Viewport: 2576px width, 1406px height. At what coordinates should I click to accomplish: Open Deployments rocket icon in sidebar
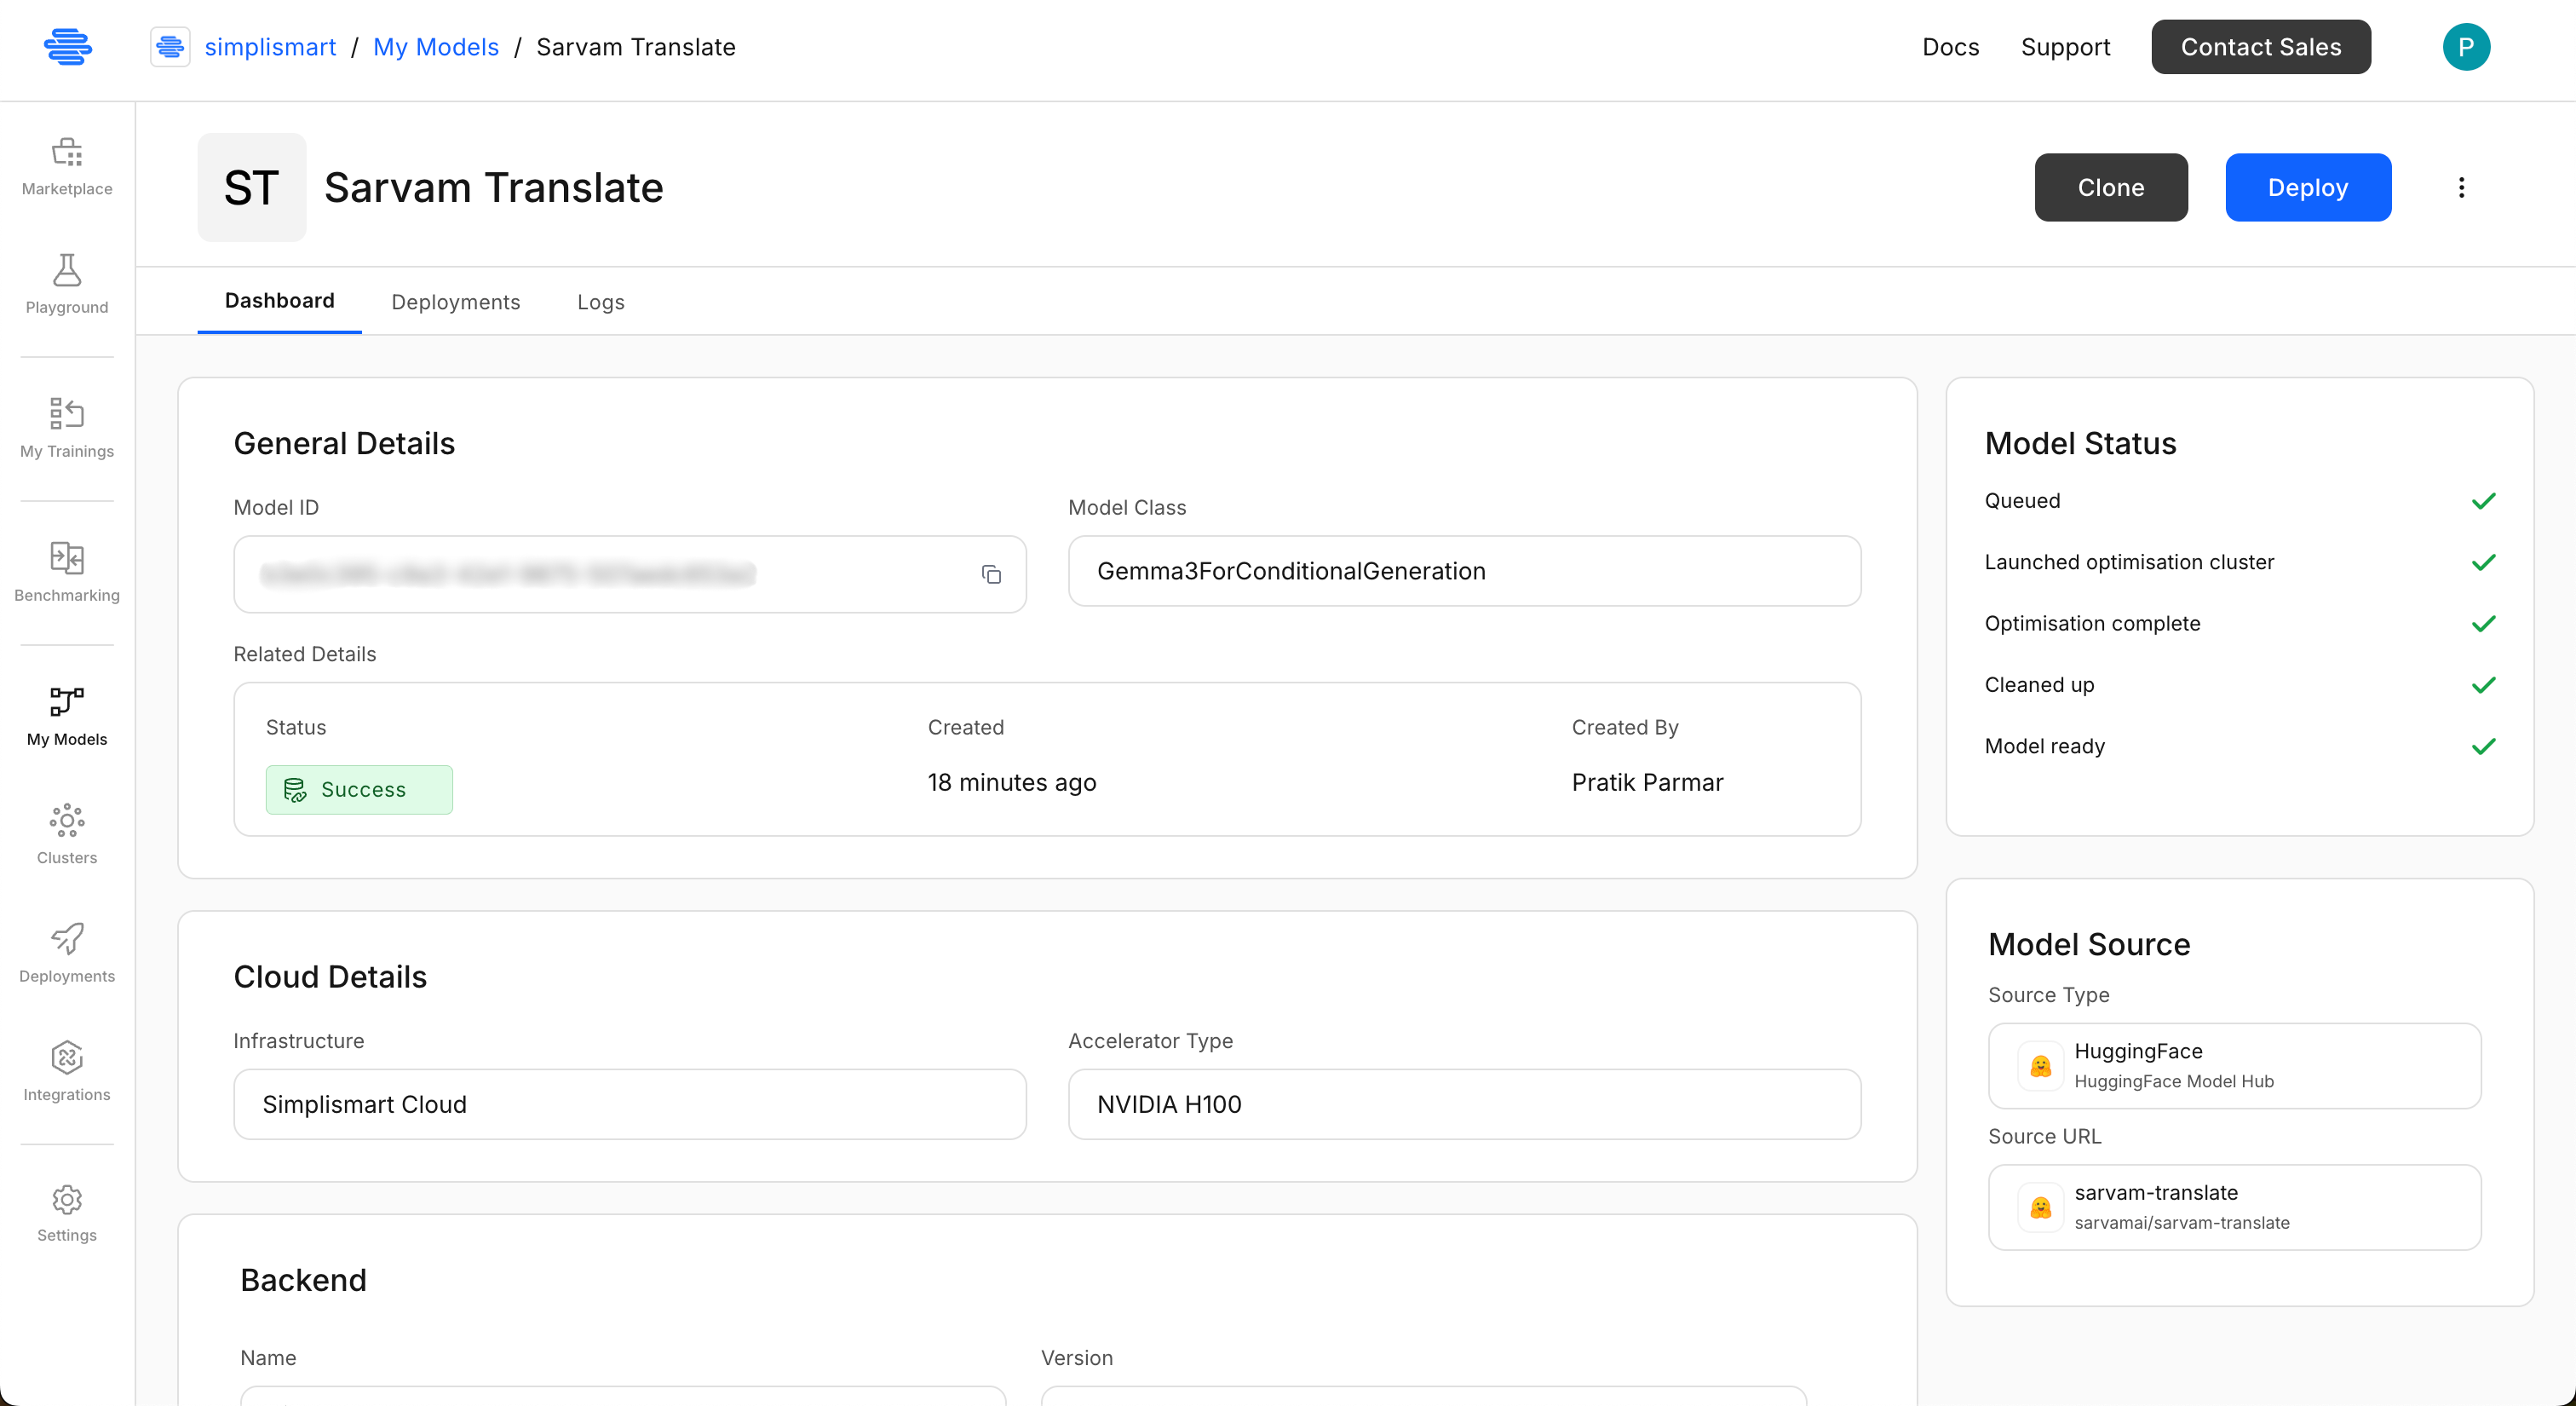[67, 952]
